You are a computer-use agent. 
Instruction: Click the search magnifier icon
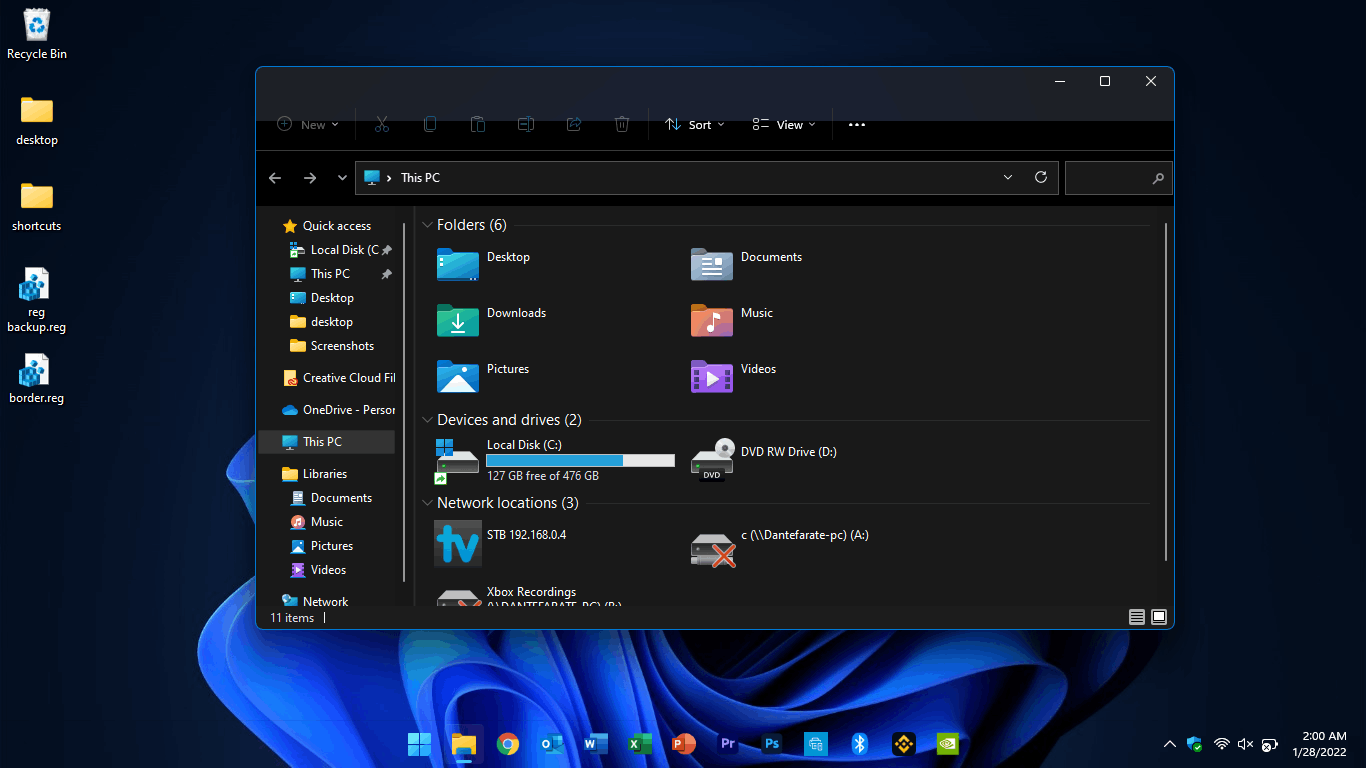pos(1158,178)
